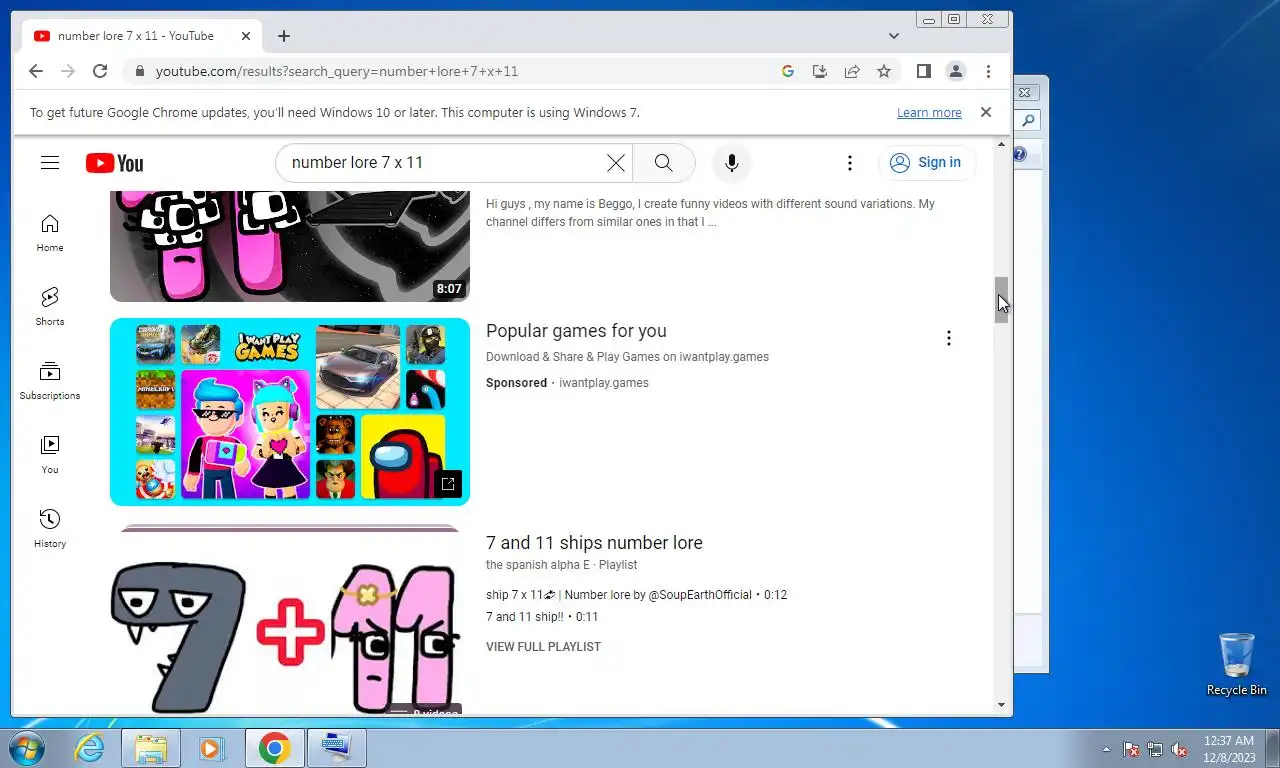Open History in the sidebar

coord(50,529)
